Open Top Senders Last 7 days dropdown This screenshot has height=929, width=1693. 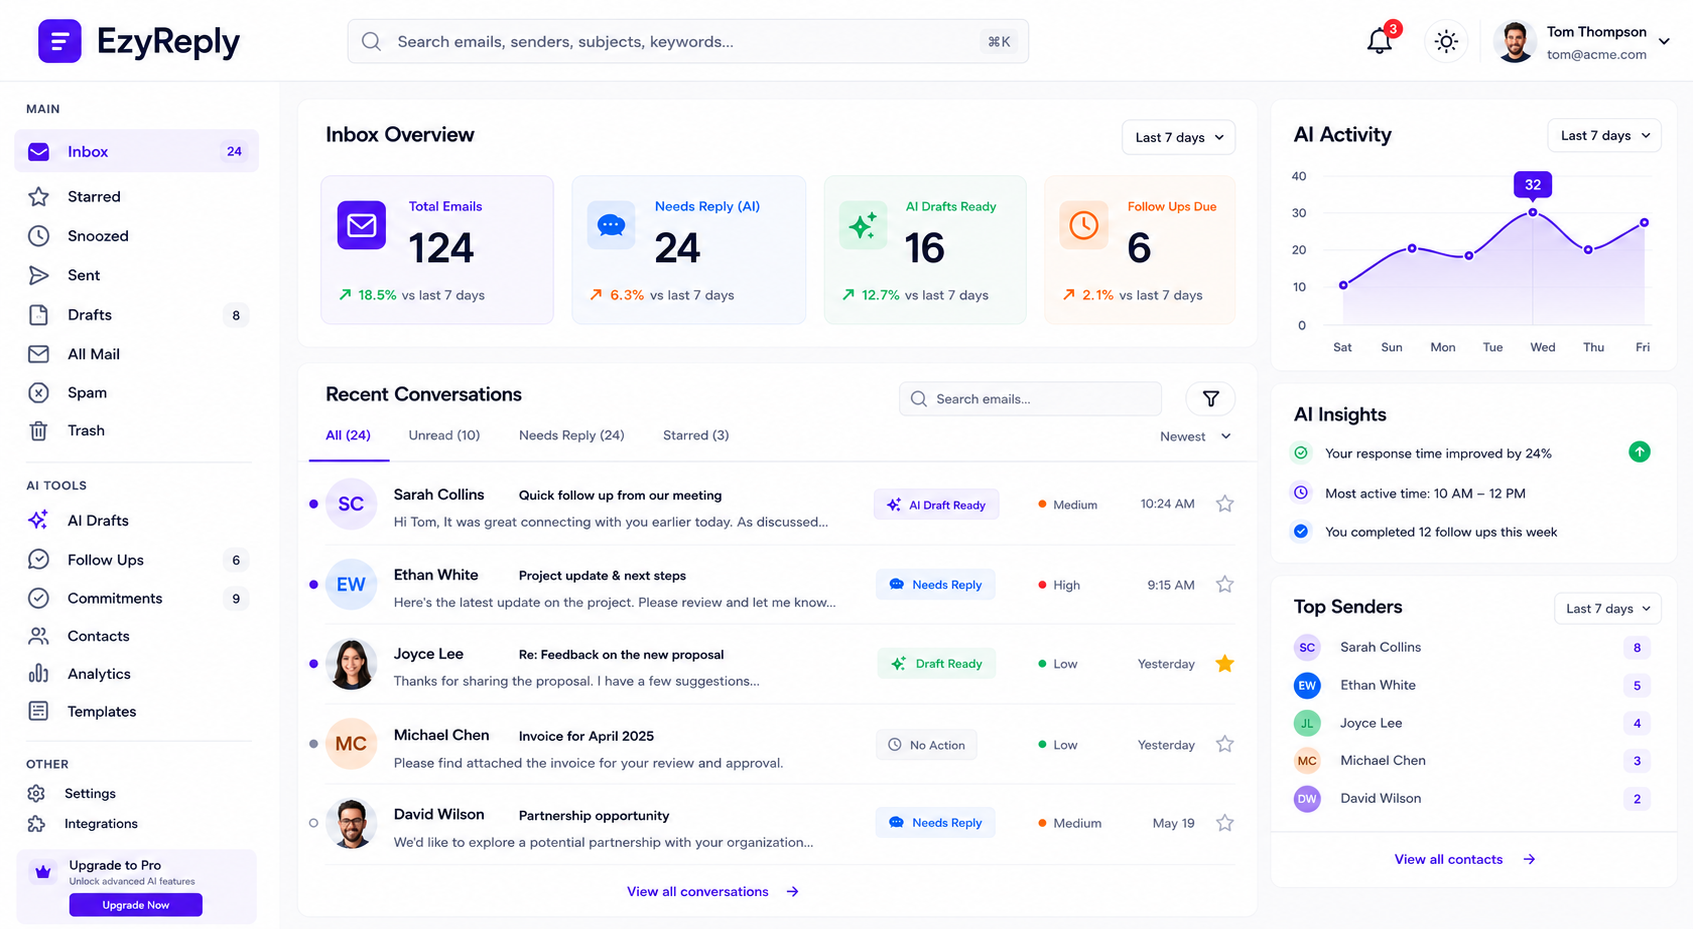tap(1608, 608)
